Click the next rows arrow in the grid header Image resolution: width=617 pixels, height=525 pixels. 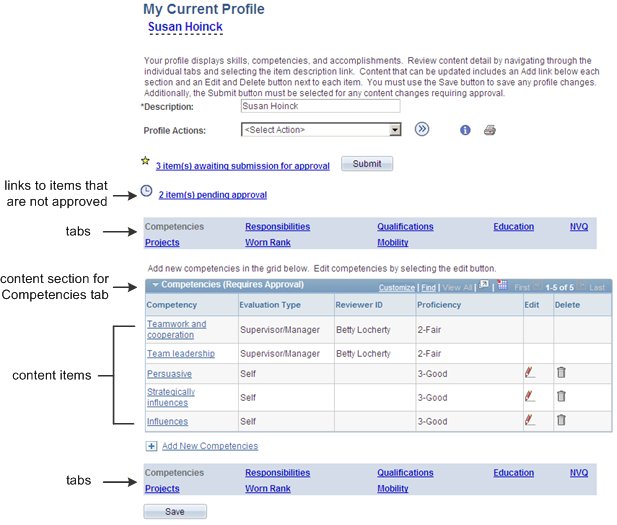tap(582, 285)
